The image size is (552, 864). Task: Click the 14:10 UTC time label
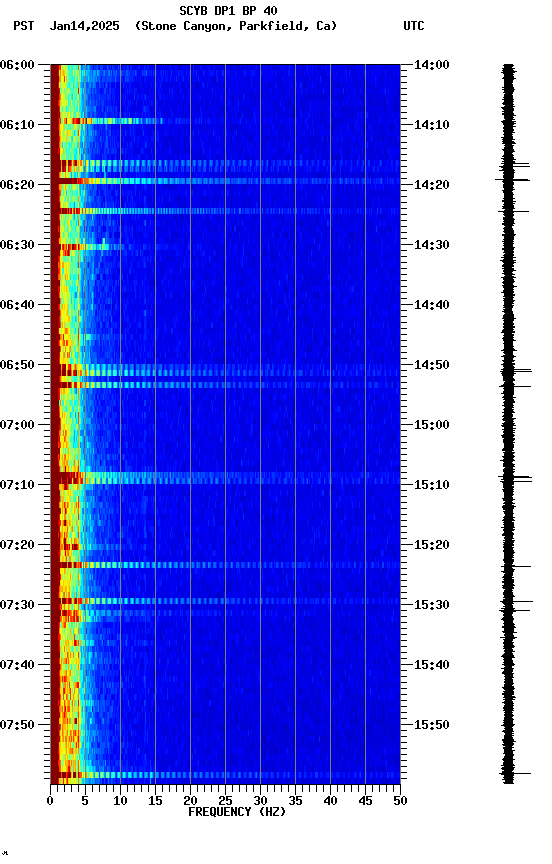[x=432, y=125]
